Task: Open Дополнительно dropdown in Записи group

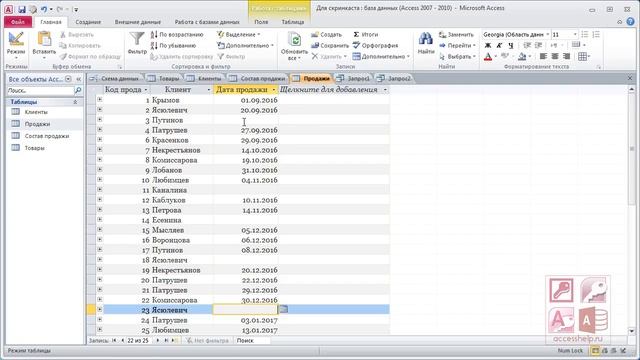Action: tap(381, 56)
